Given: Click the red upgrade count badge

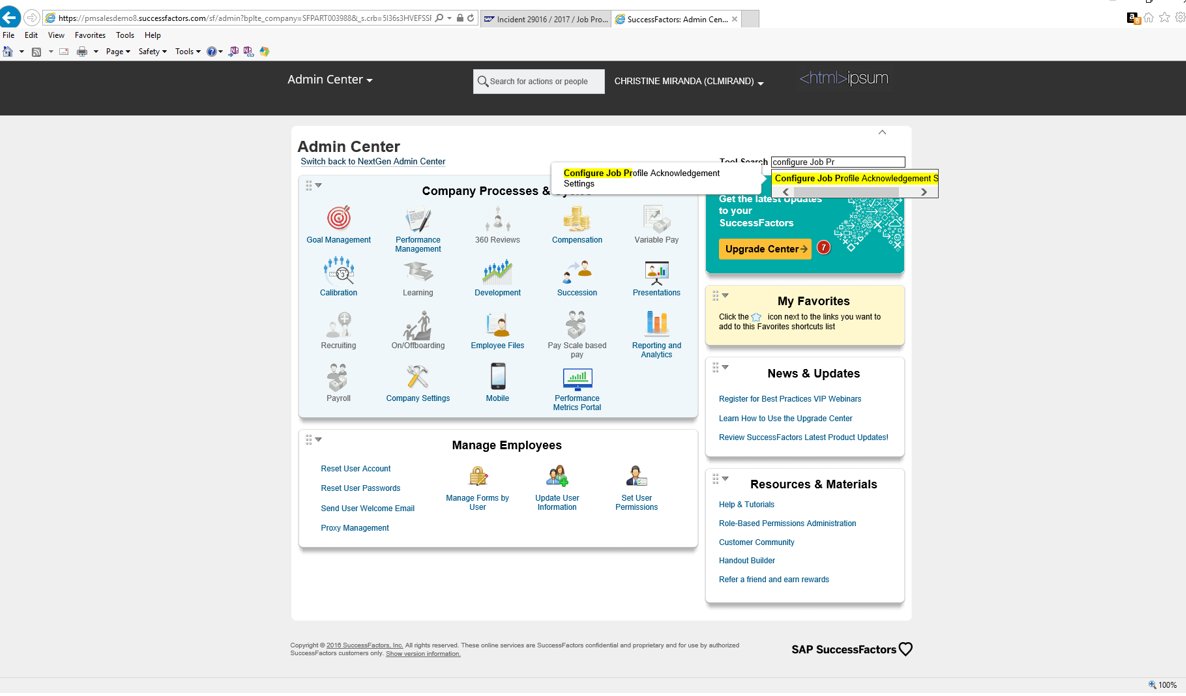Looking at the screenshot, I should click(x=823, y=247).
